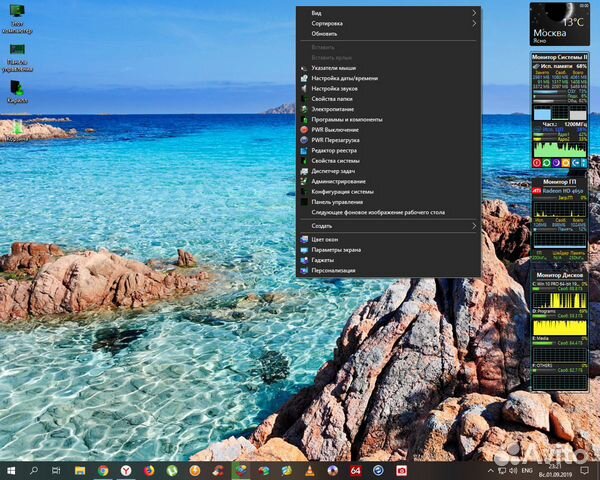Click Radeon HD 4650 label in GPU monitor

click(x=563, y=191)
